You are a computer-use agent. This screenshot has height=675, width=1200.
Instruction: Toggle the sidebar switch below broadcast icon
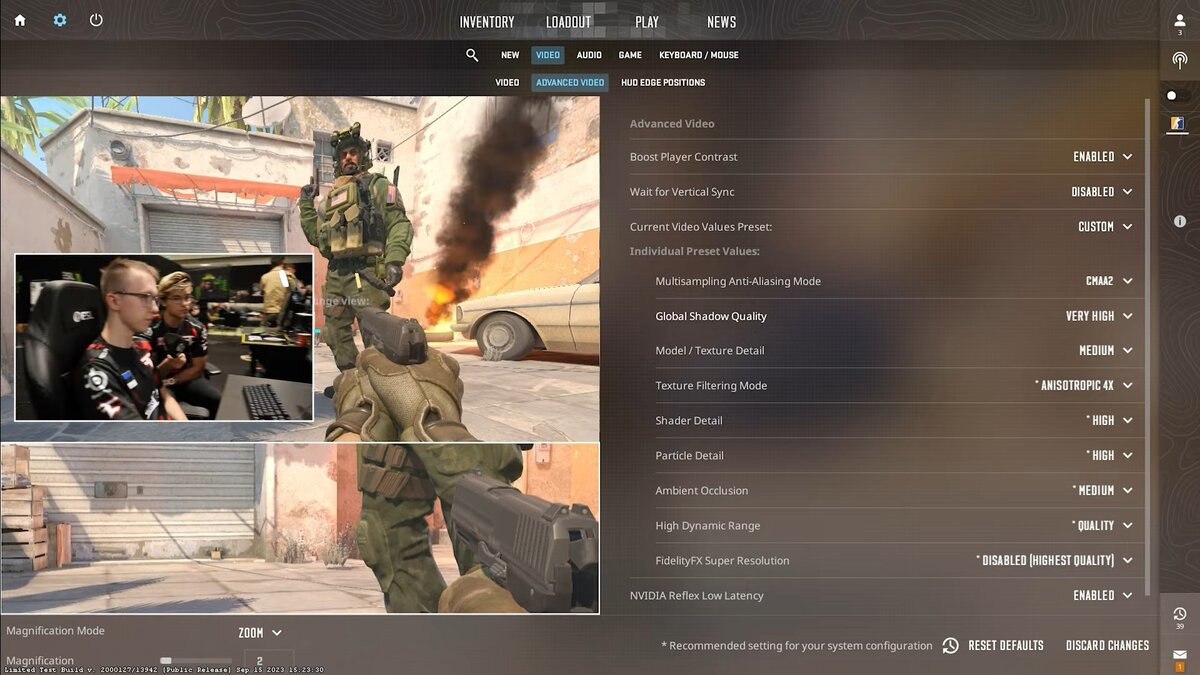(x=1177, y=96)
